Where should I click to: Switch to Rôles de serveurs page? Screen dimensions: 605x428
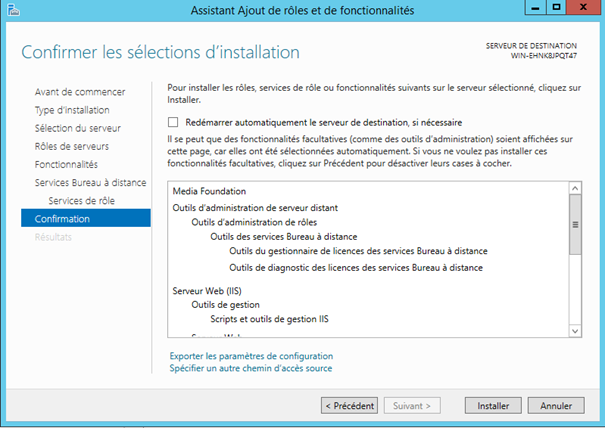point(71,146)
